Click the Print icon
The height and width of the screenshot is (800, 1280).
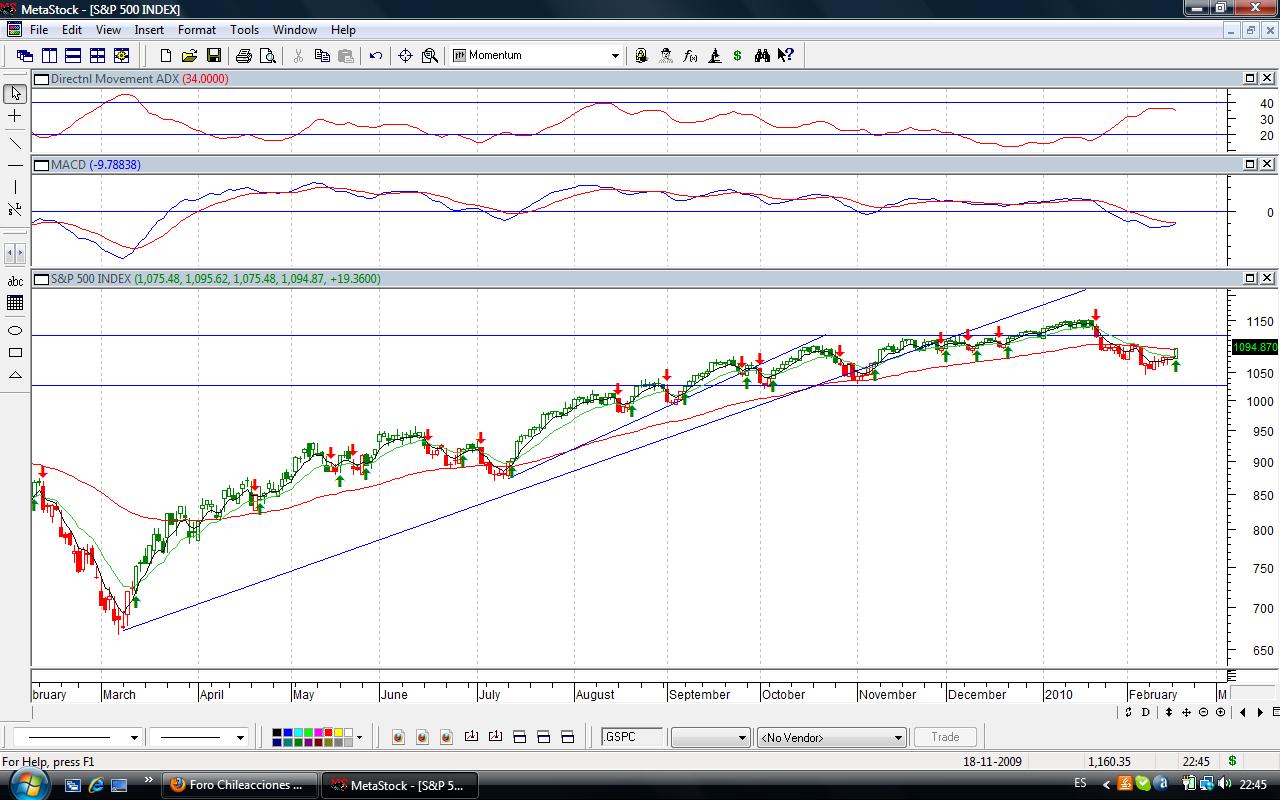(243, 56)
